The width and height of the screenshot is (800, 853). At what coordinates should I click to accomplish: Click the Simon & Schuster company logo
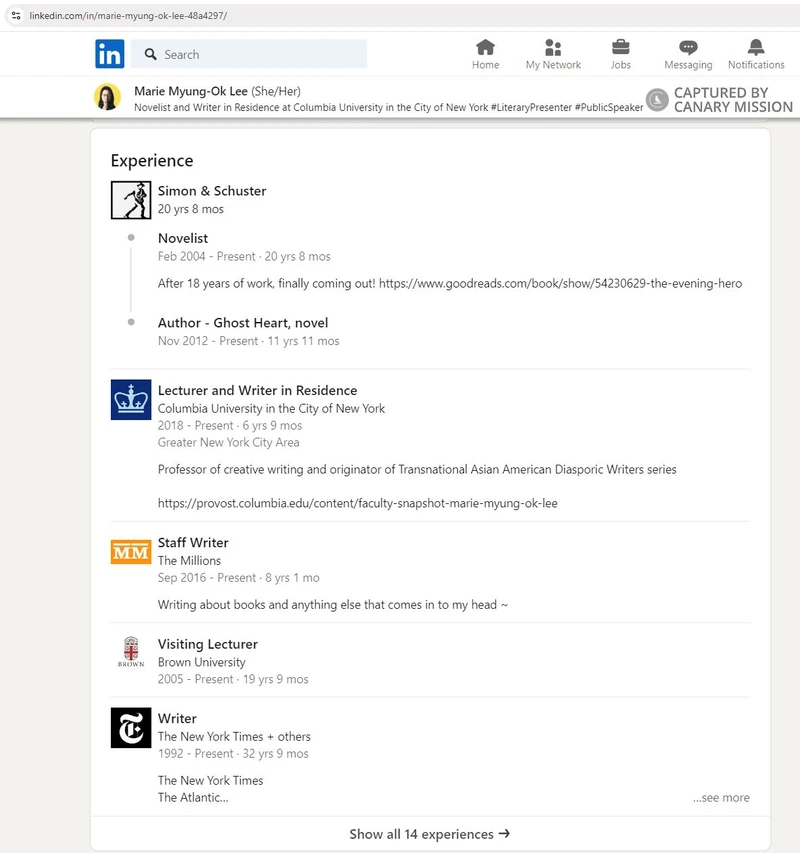(x=129, y=199)
